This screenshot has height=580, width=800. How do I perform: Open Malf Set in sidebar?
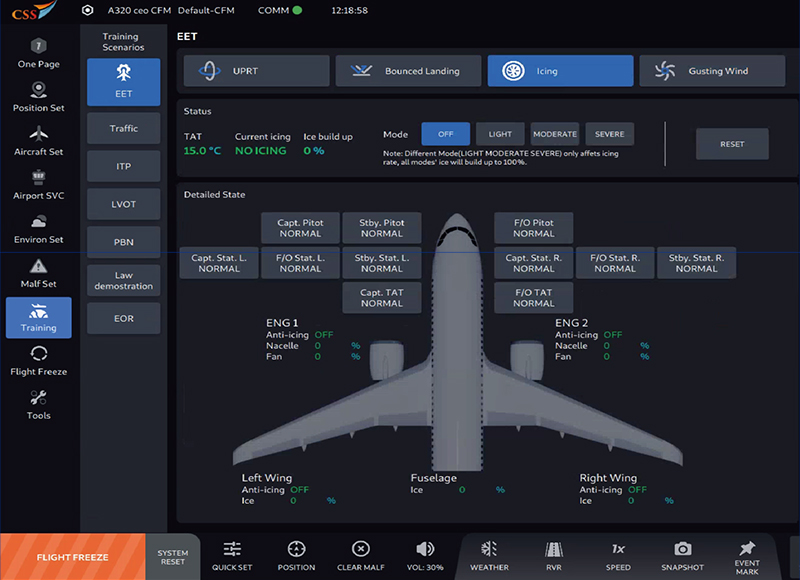pyautogui.click(x=38, y=273)
